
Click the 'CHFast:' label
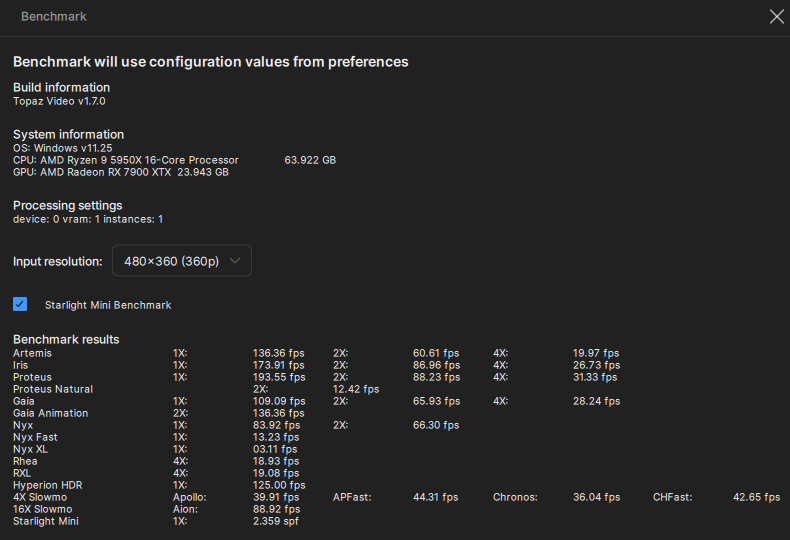[673, 498]
